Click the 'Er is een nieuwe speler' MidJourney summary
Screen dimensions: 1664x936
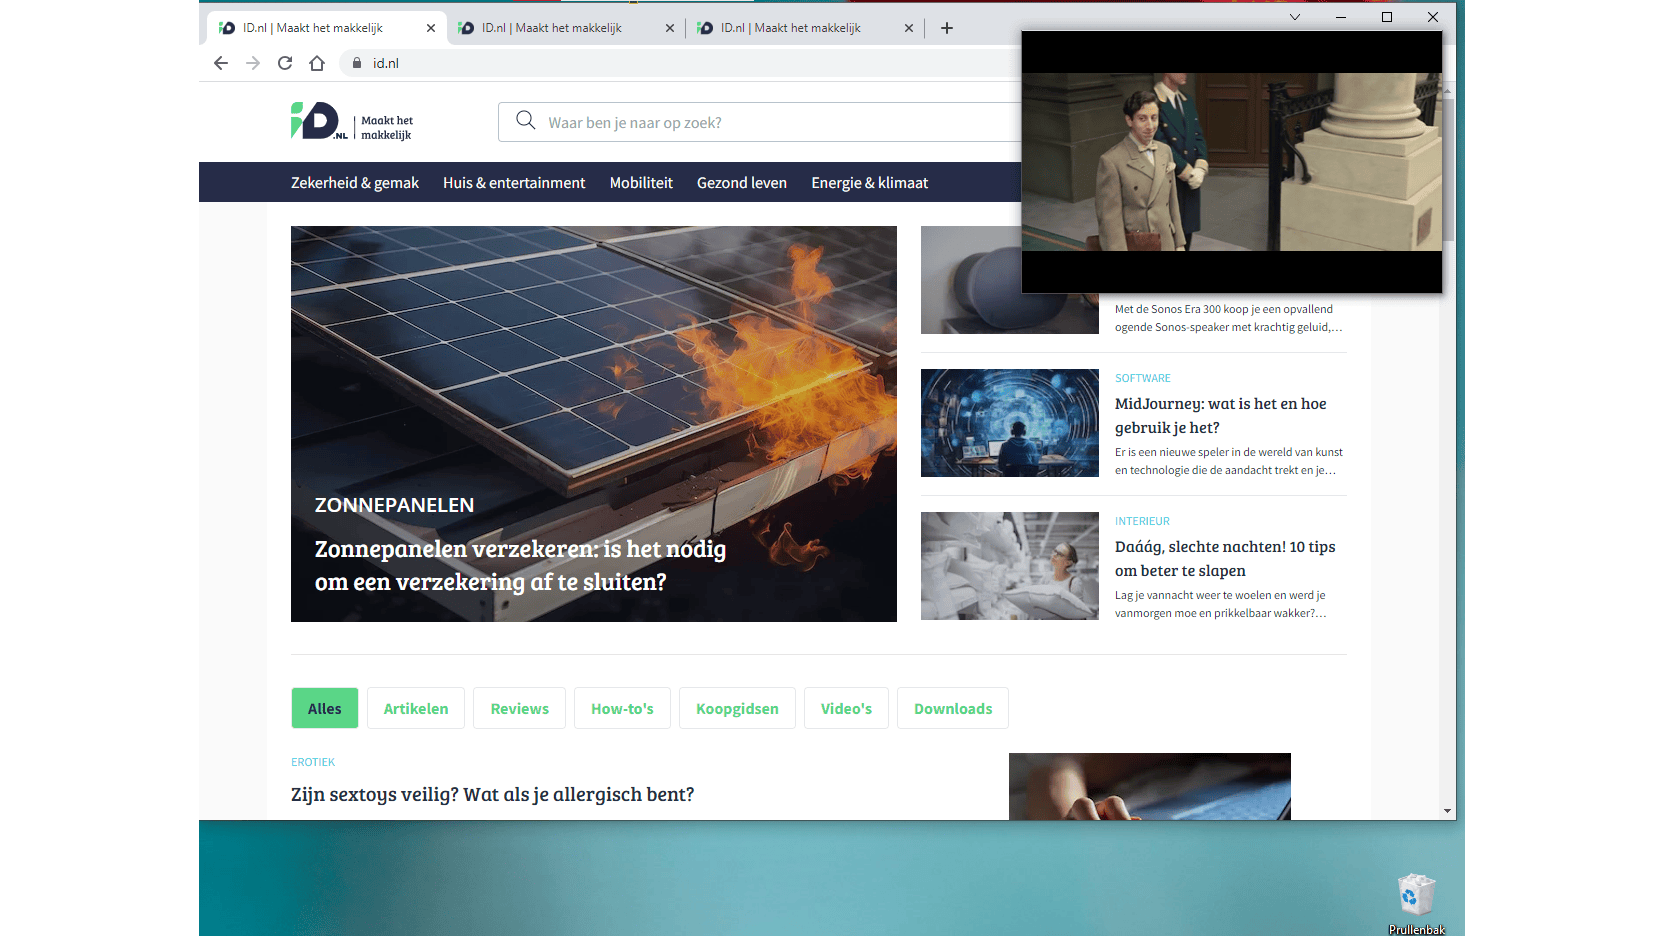click(1229, 461)
